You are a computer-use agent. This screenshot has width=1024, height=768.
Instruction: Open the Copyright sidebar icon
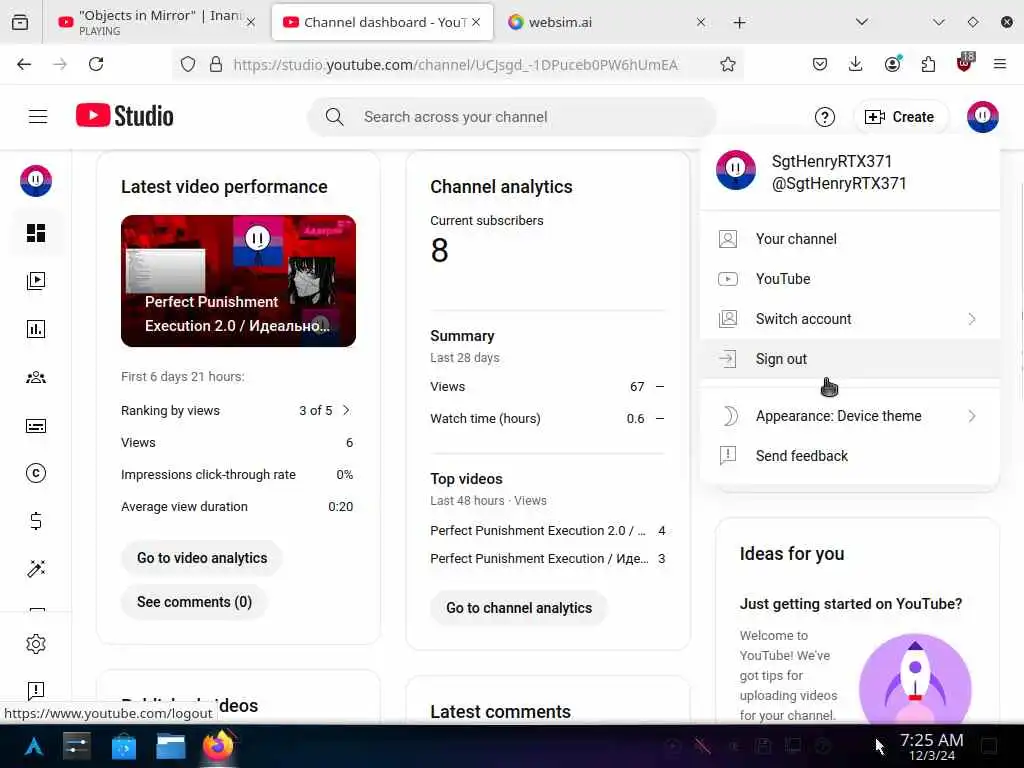[36, 473]
